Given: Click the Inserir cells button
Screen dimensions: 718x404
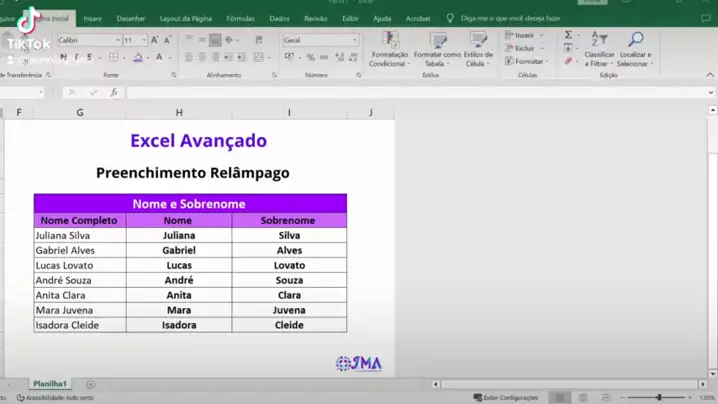Looking at the screenshot, I should coord(522,35).
